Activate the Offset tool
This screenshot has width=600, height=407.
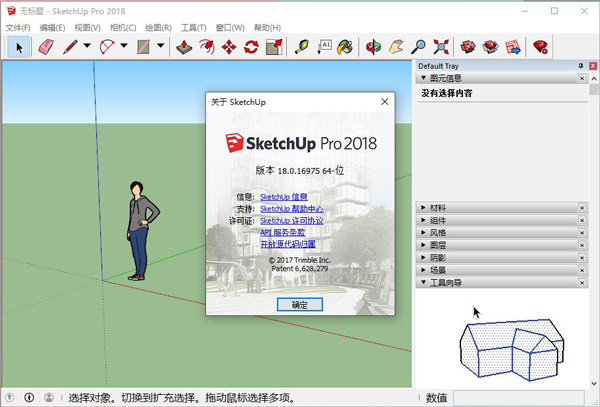tap(207, 47)
